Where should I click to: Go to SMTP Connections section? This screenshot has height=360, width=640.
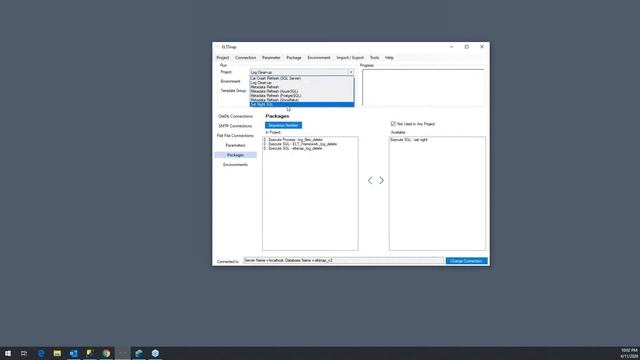pyautogui.click(x=236, y=126)
